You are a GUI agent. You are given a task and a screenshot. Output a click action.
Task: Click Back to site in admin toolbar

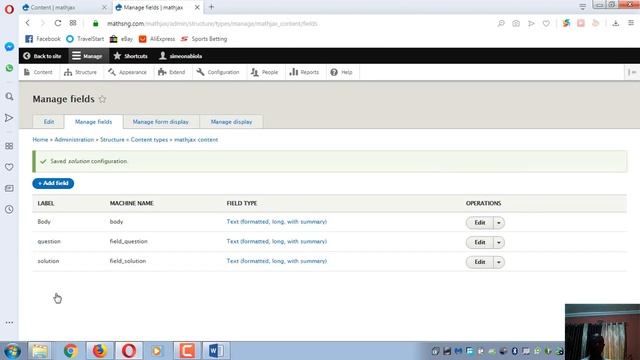[x=42, y=56]
